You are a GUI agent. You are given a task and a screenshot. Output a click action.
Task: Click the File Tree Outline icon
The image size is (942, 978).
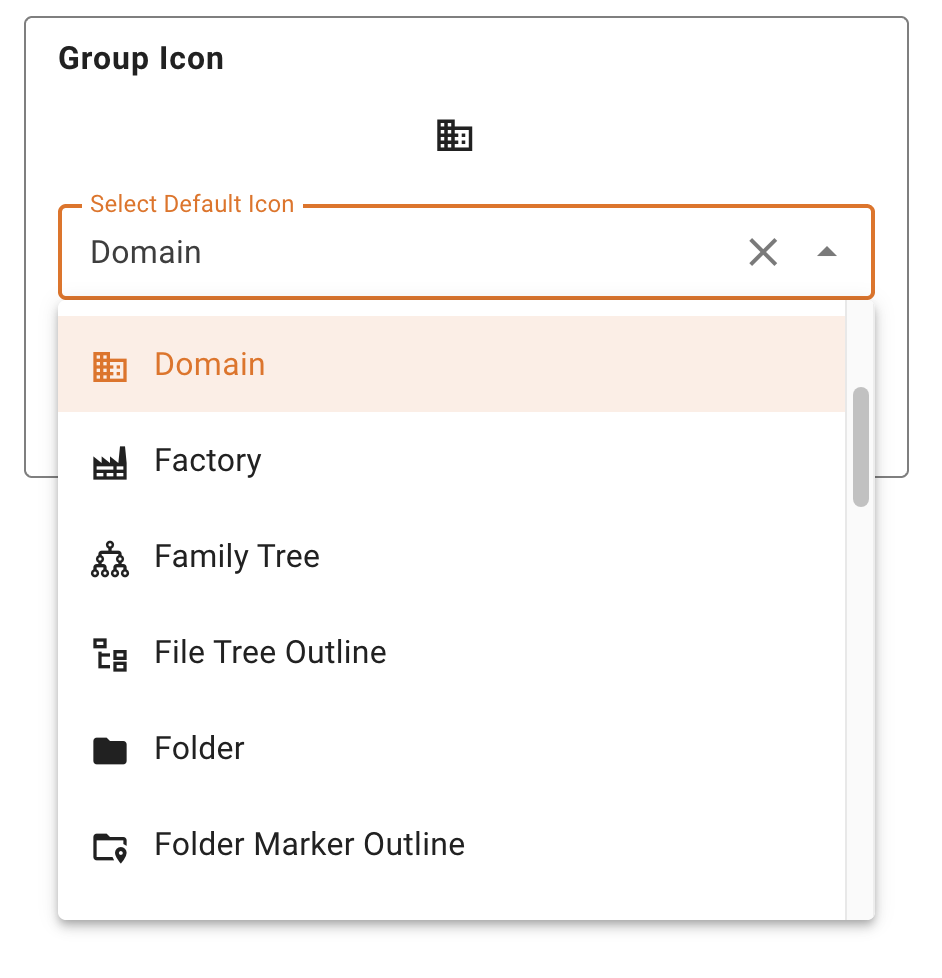click(x=110, y=654)
